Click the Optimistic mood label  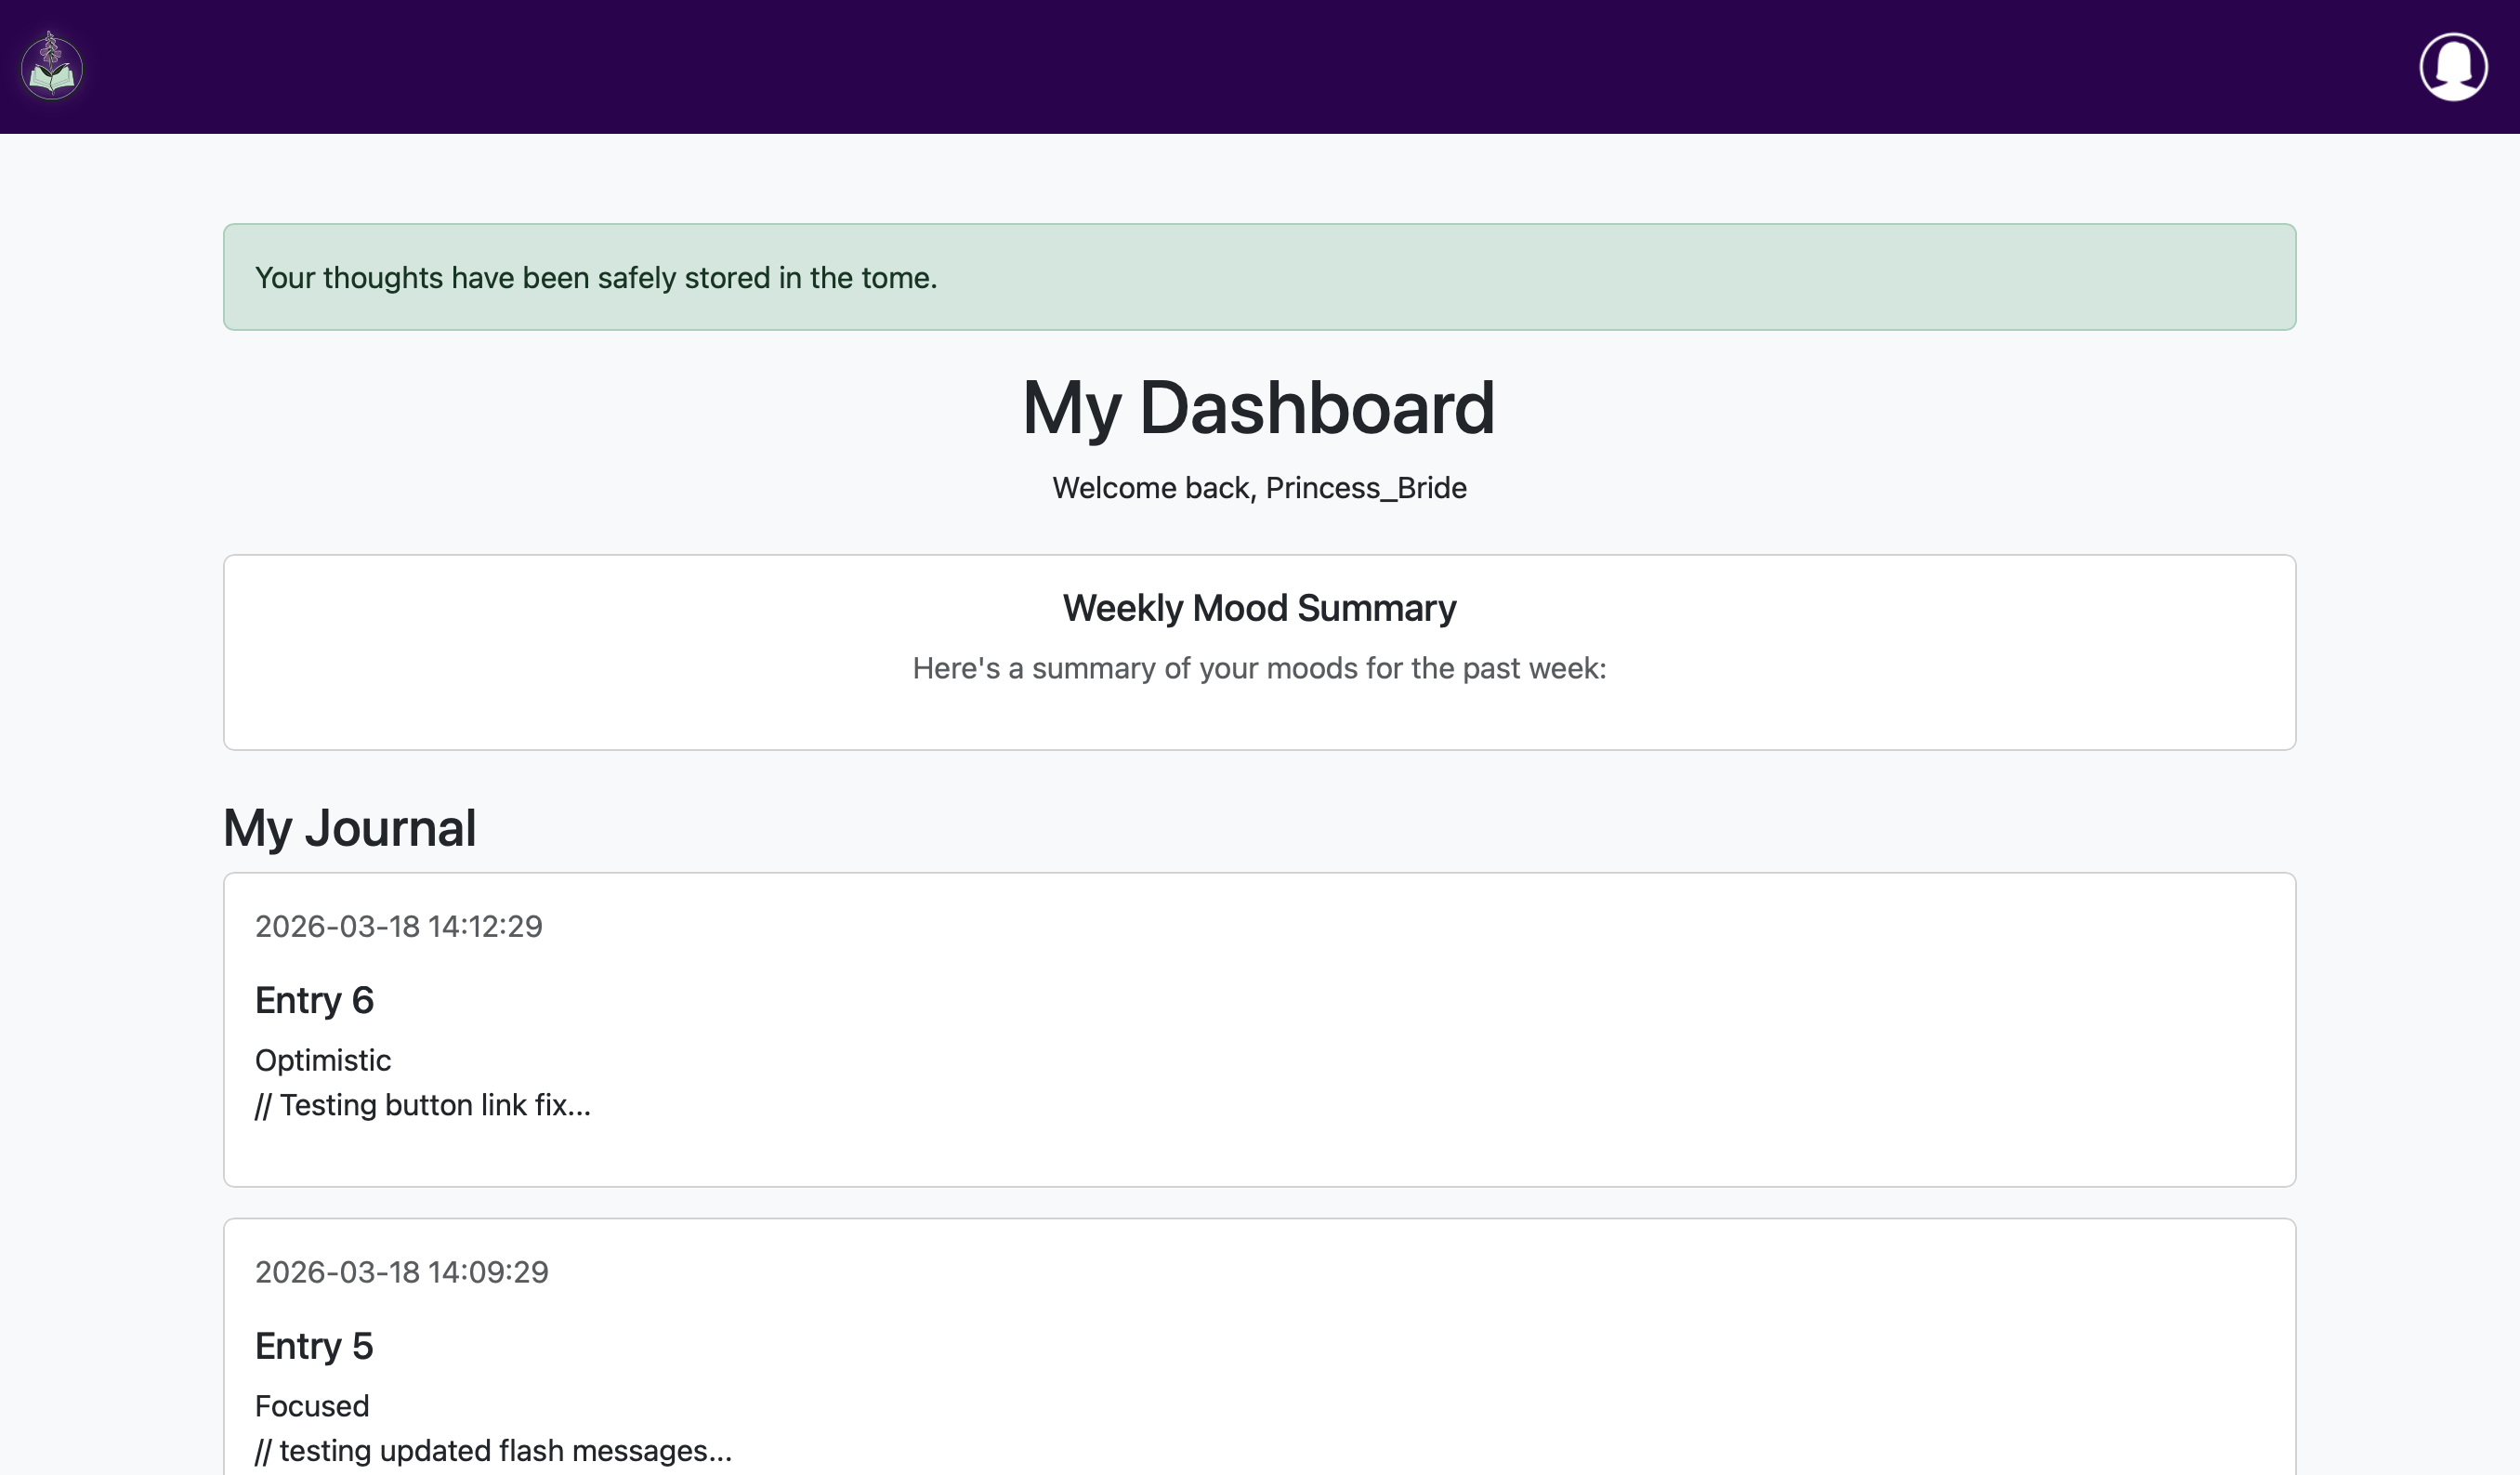322,1060
